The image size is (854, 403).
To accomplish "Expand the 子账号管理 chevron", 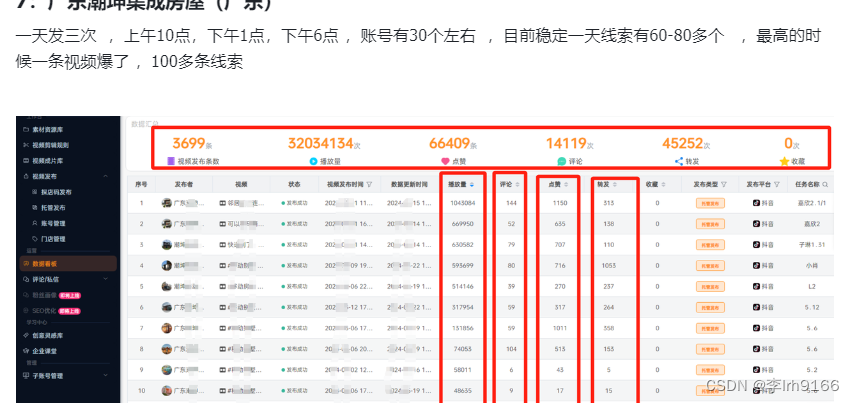I will 106,376.
